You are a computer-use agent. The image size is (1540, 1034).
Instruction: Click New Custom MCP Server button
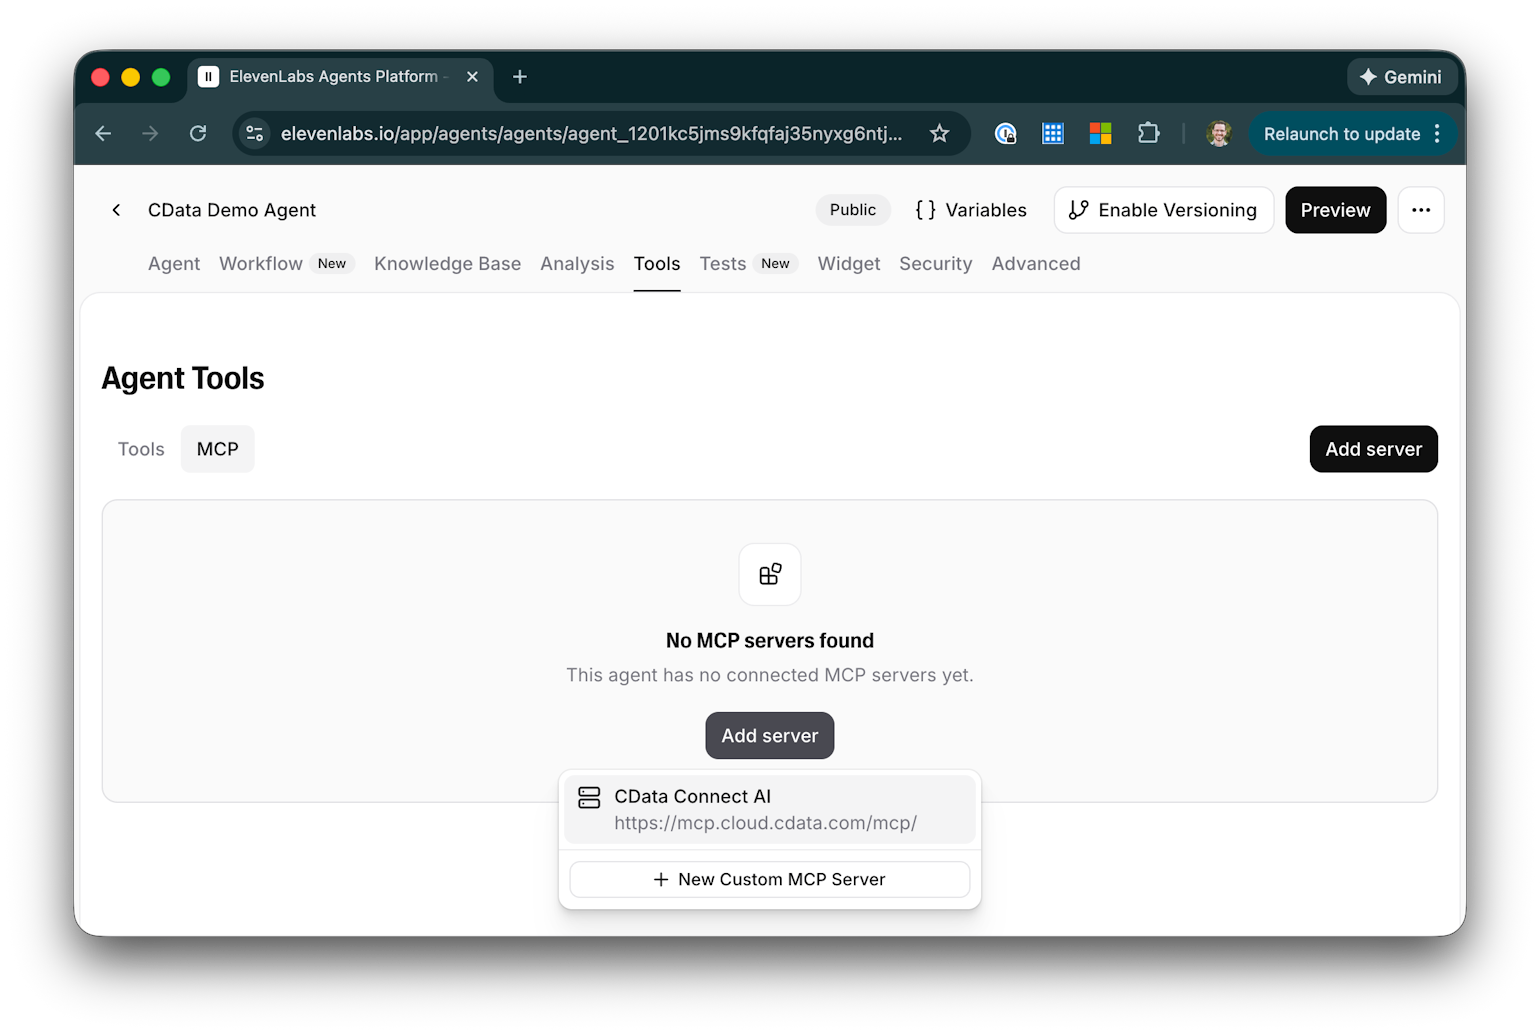(x=769, y=880)
